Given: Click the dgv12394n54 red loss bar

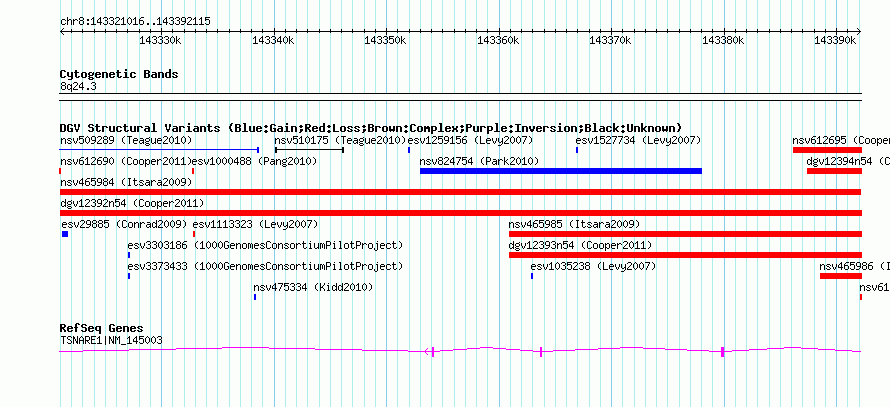Looking at the screenshot, I should pos(834,171).
